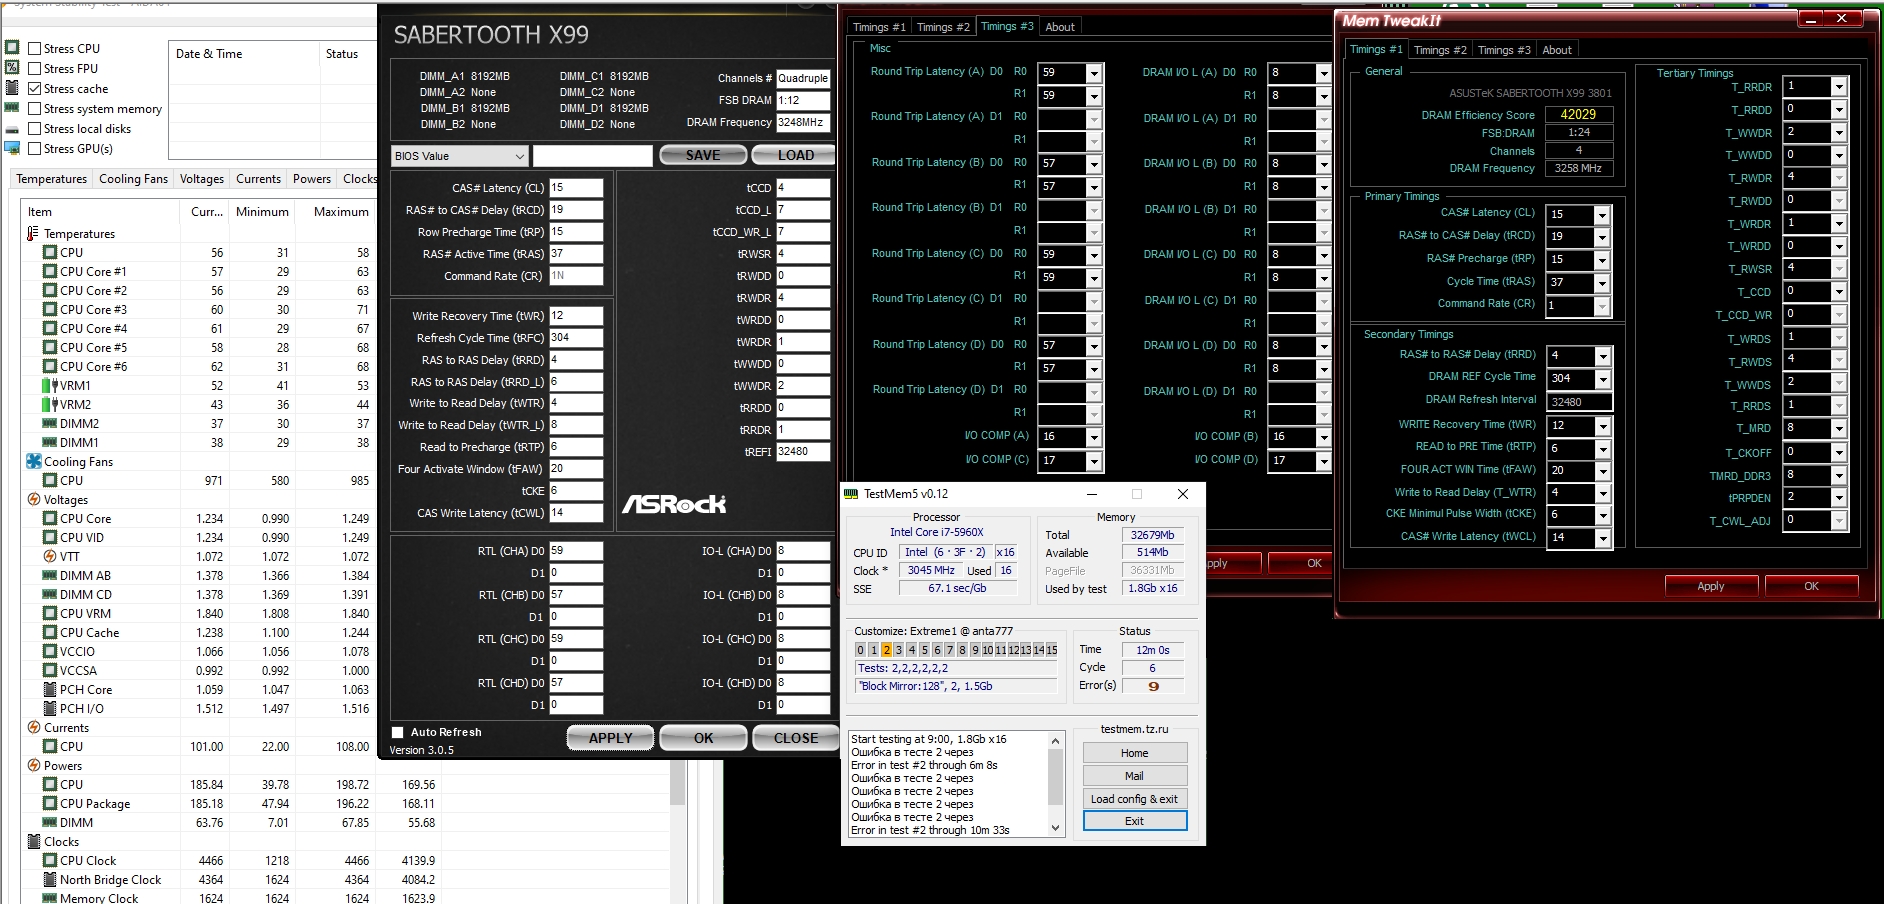Enable the Stress local disks checkbox
Screen dimensions: 1884x904
coord(35,128)
